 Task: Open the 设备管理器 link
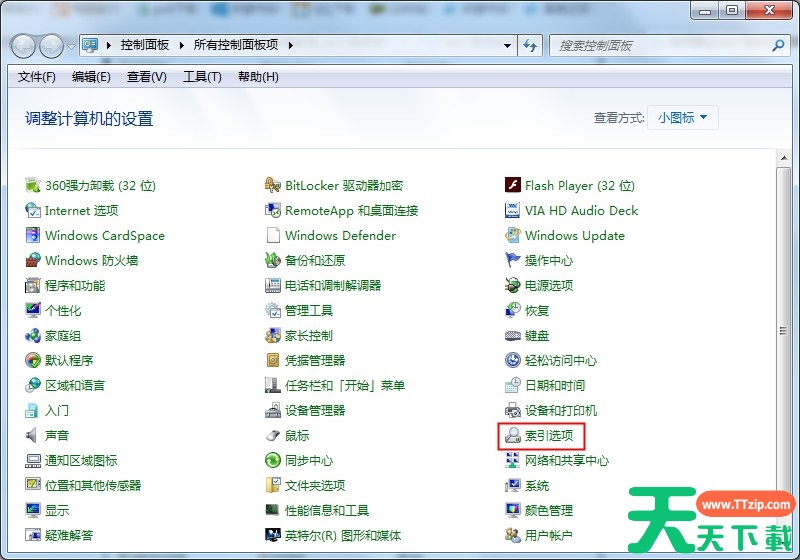(x=315, y=411)
